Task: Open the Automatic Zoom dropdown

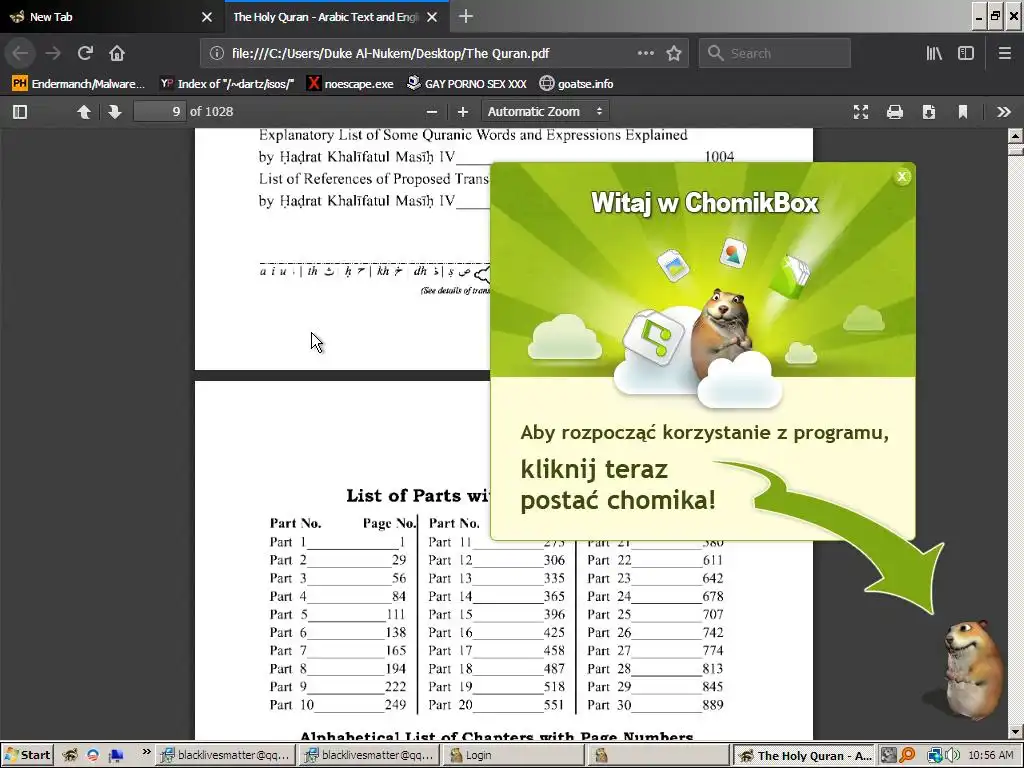Action: (545, 112)
